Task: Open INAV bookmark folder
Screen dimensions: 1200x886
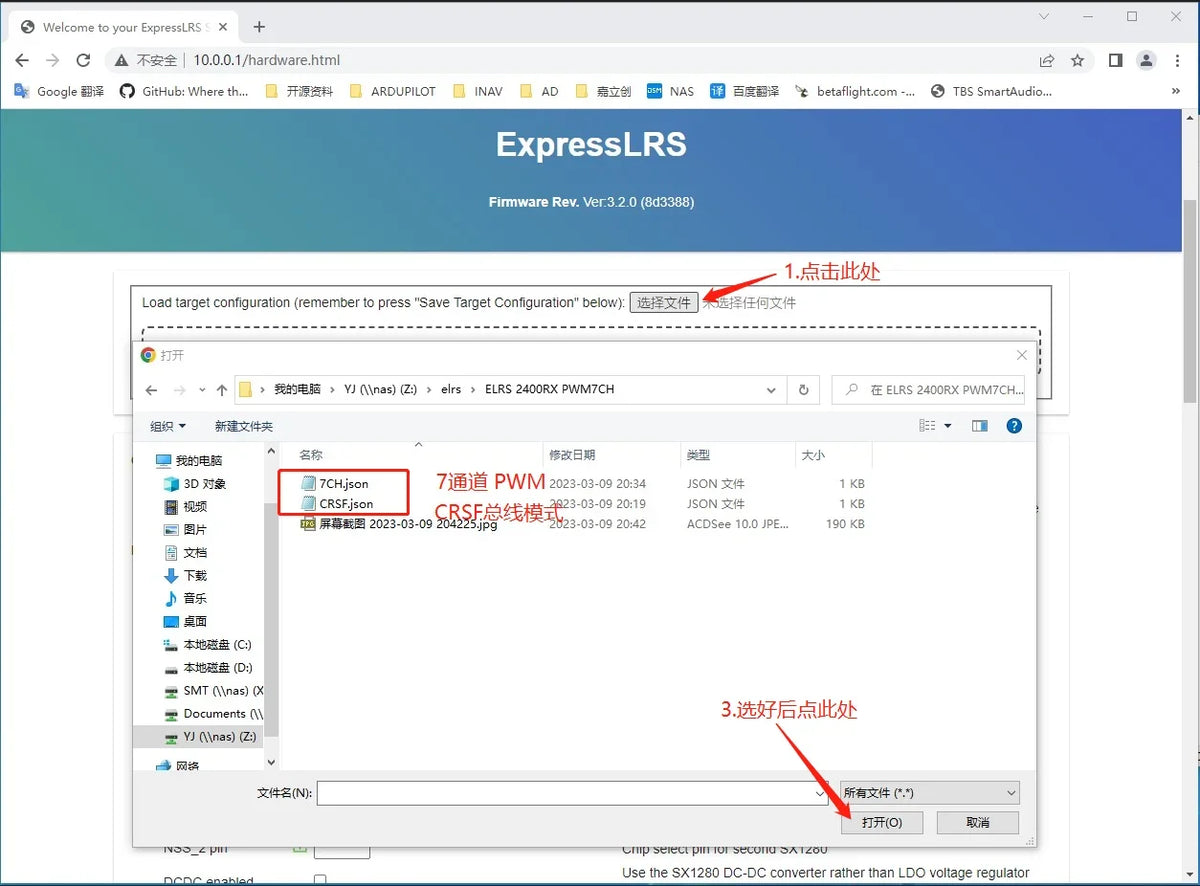Action: point(478,91)
